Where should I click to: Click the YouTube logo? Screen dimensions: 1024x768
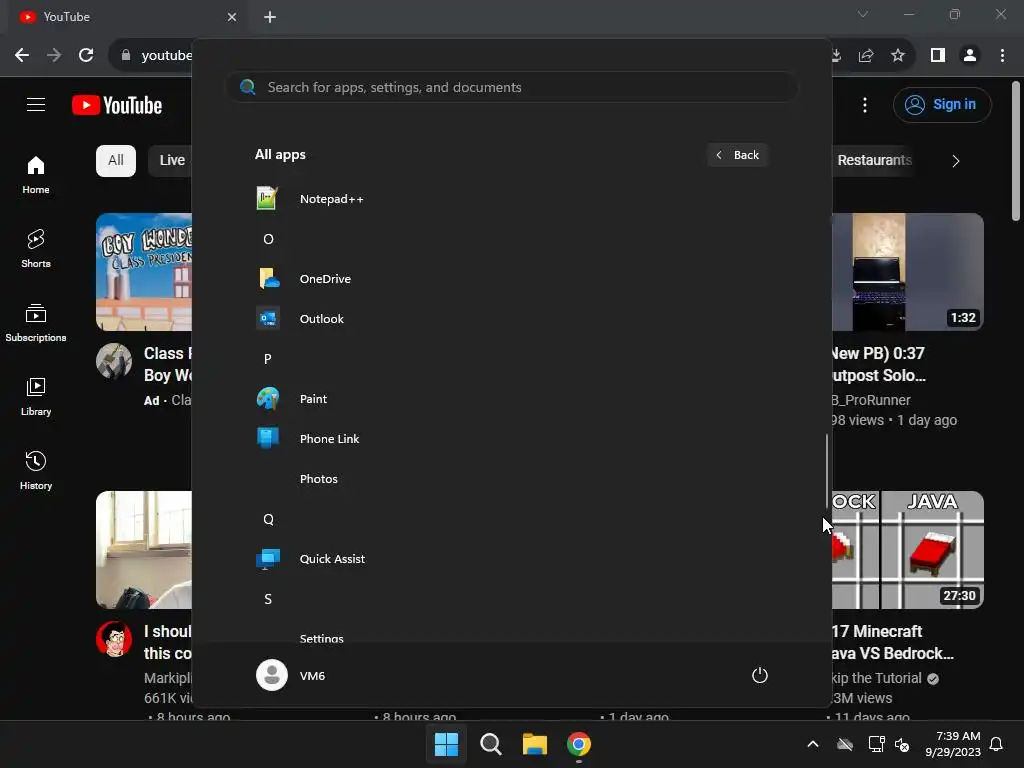117,105
